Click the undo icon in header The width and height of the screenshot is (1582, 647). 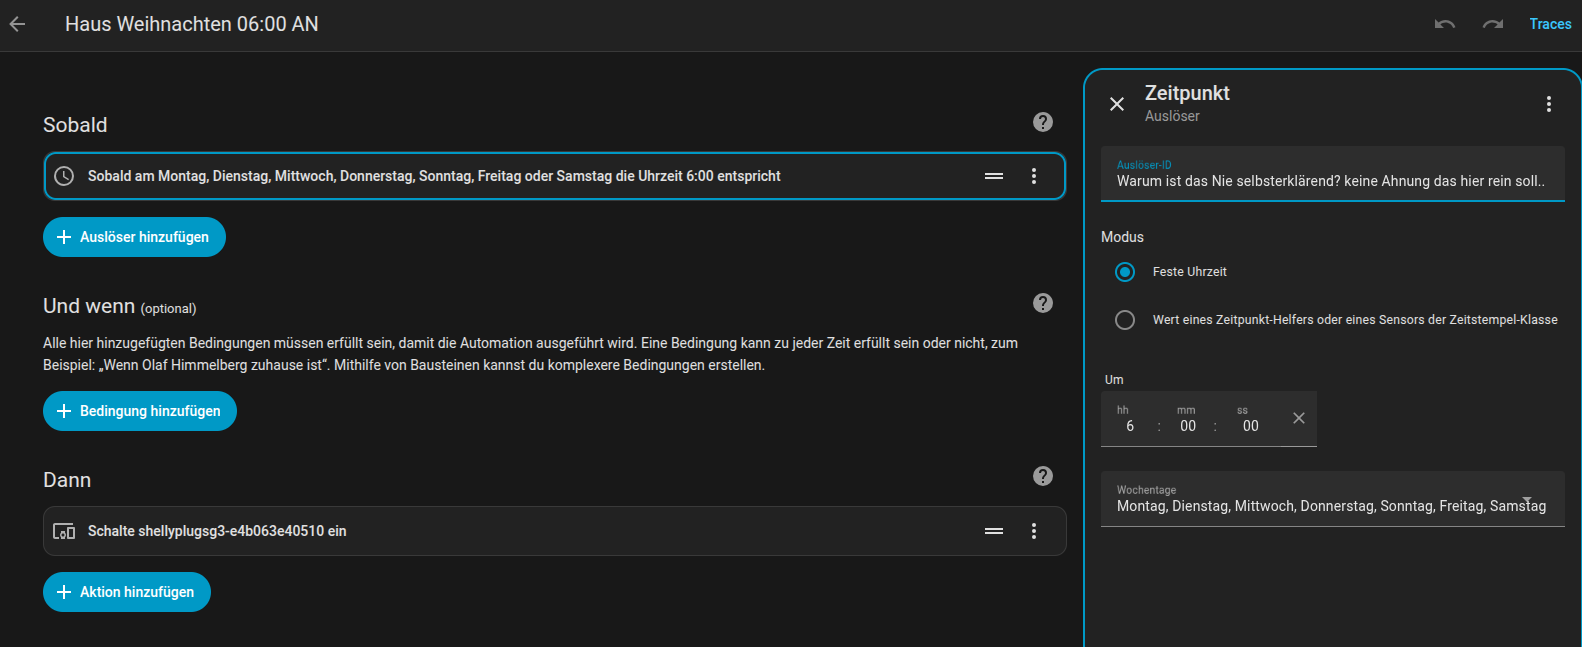[1444, 24]
